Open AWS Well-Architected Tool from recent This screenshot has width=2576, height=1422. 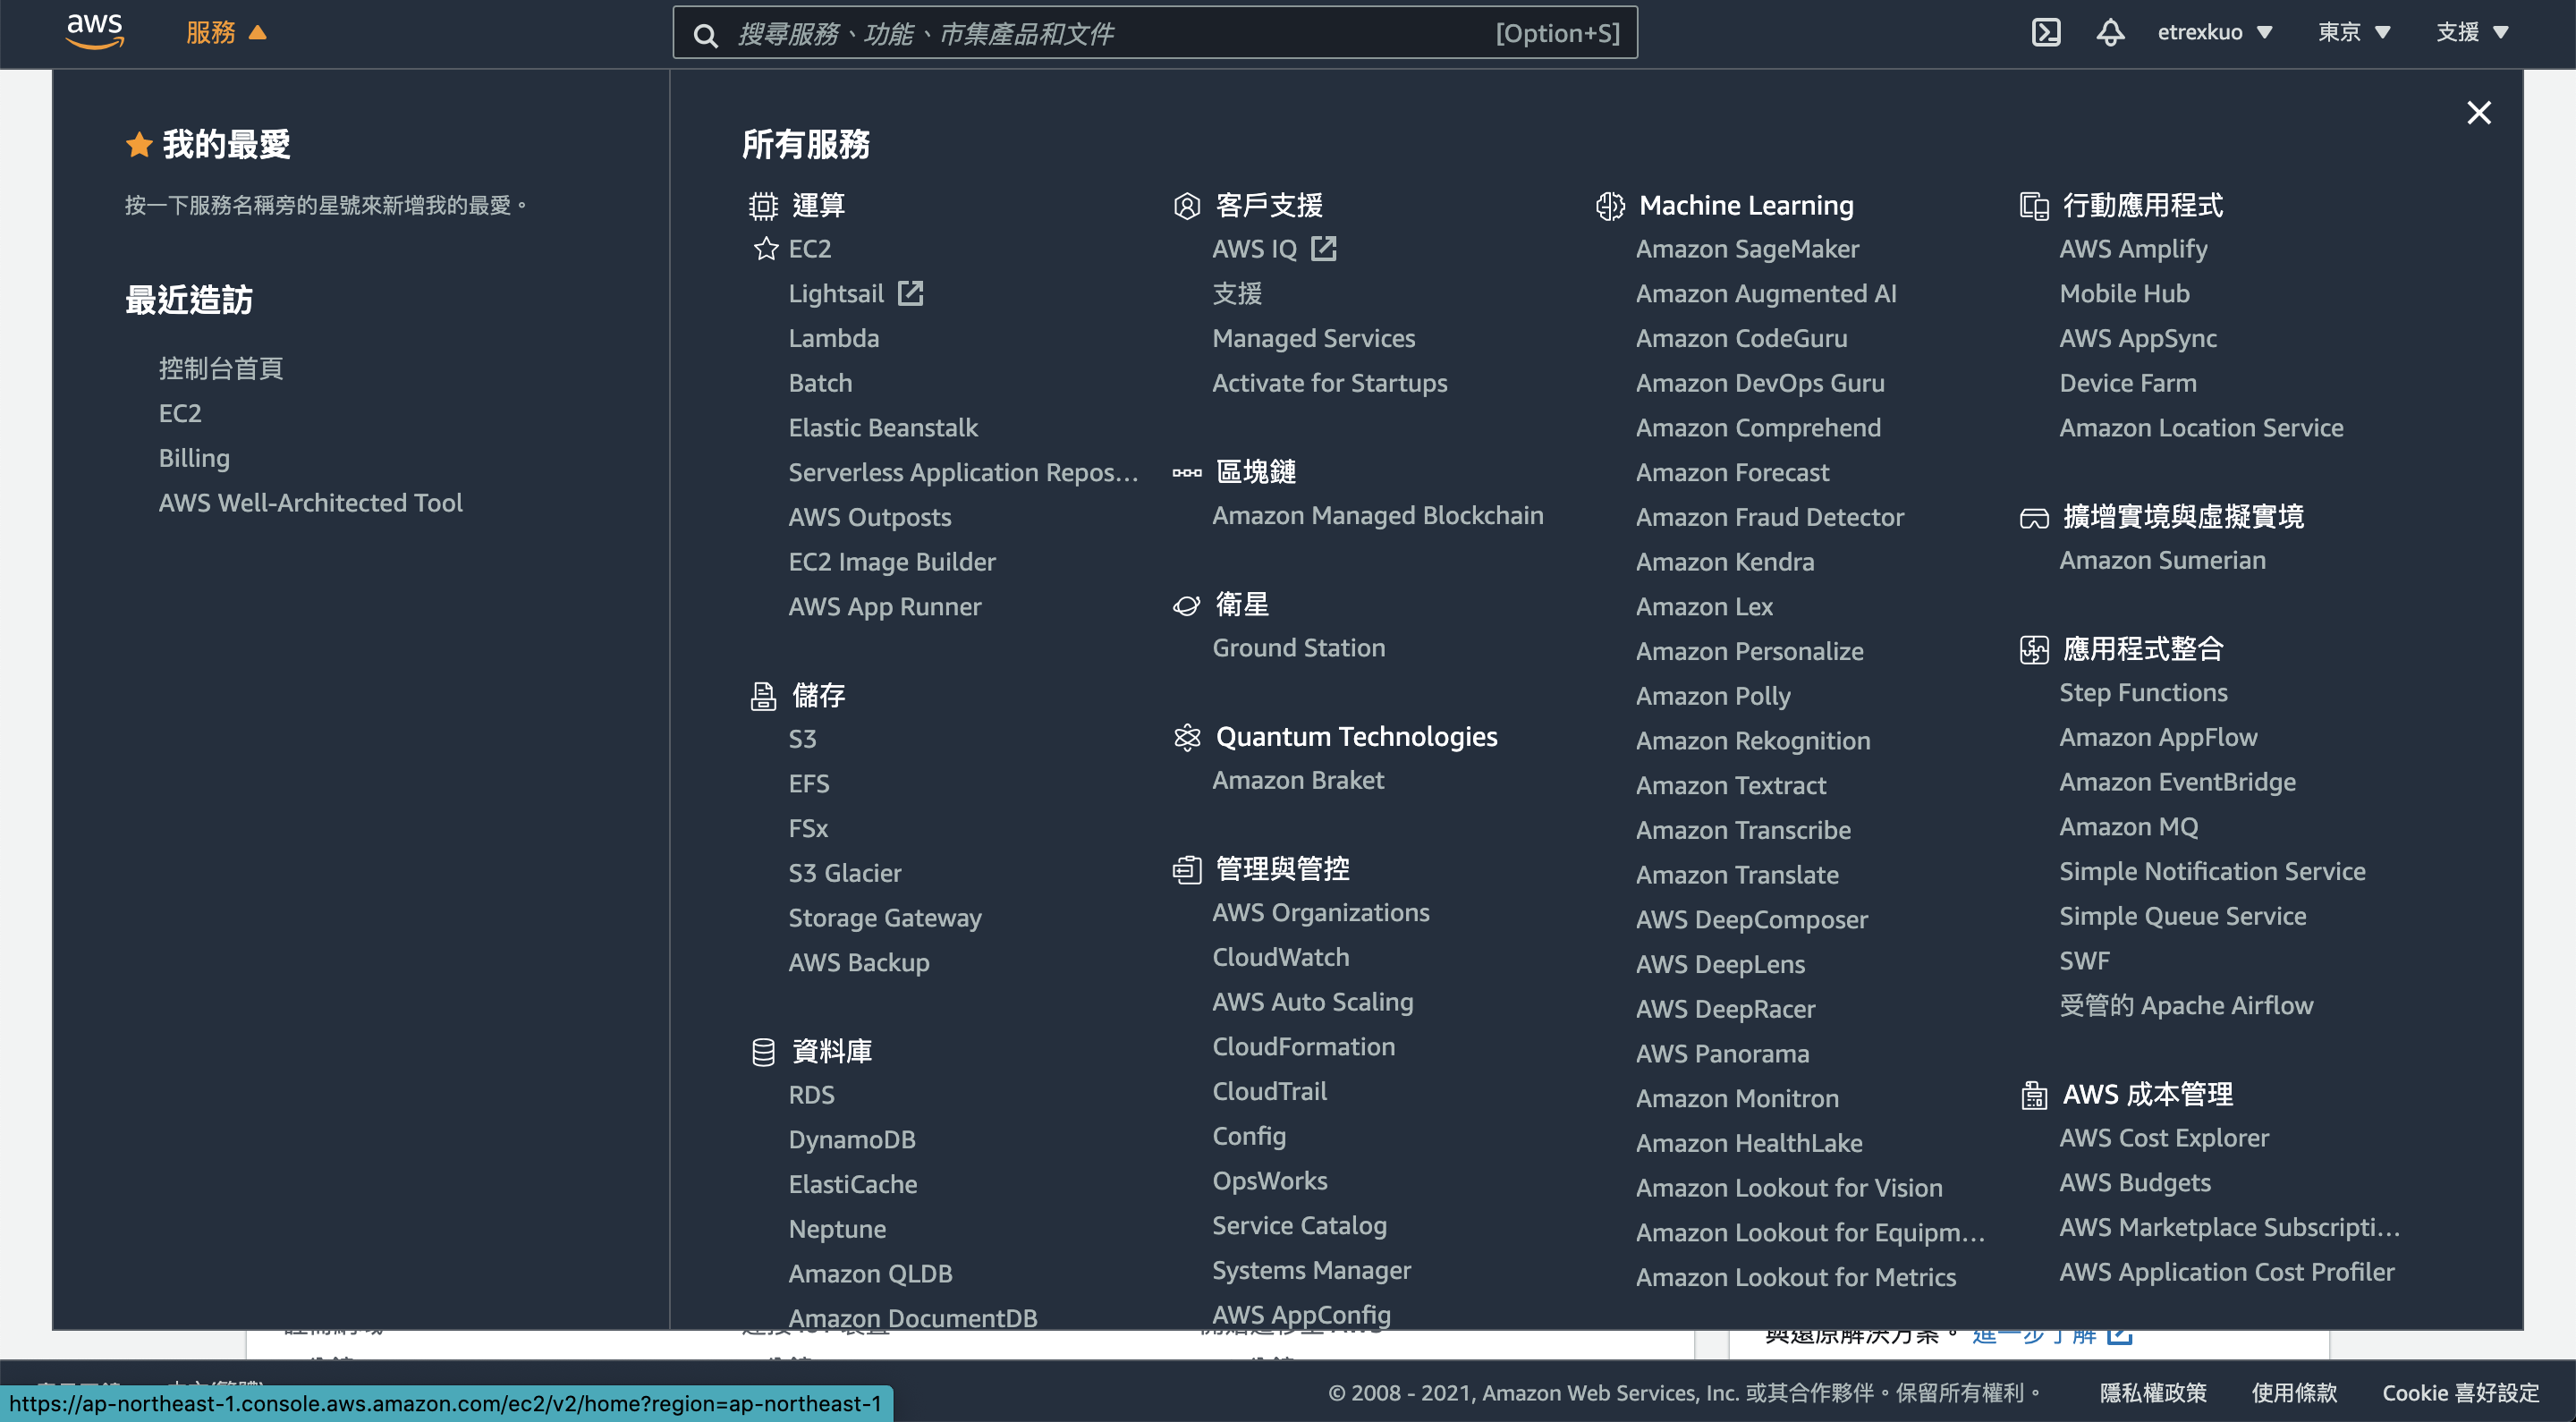click(310, 503)
